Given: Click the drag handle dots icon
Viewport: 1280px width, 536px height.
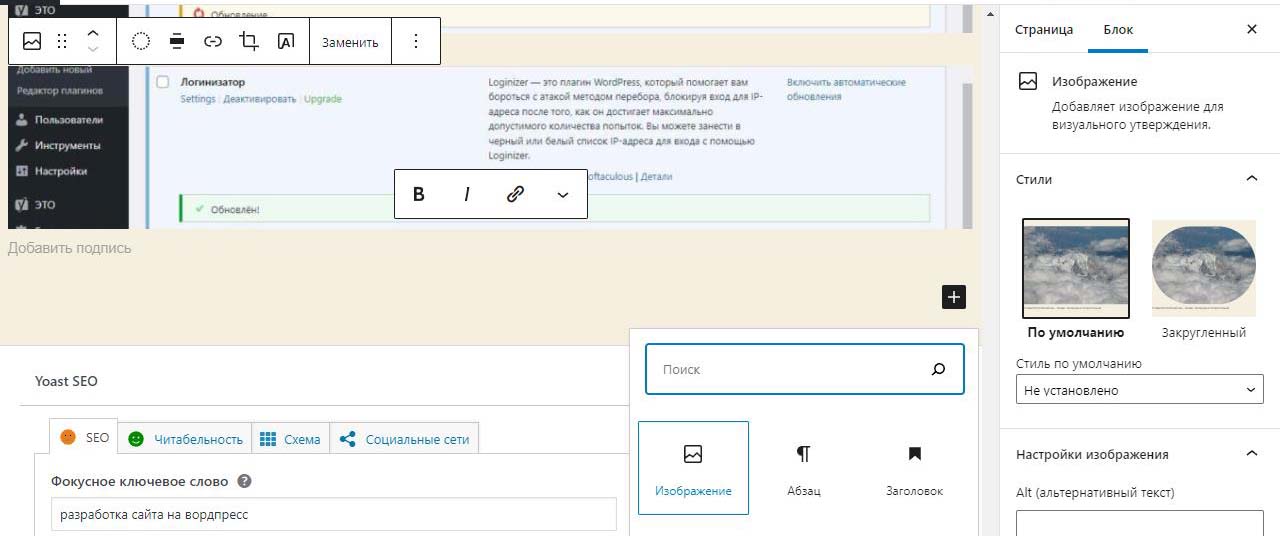Looking at the screenshot, I should (x=62, y=41).
